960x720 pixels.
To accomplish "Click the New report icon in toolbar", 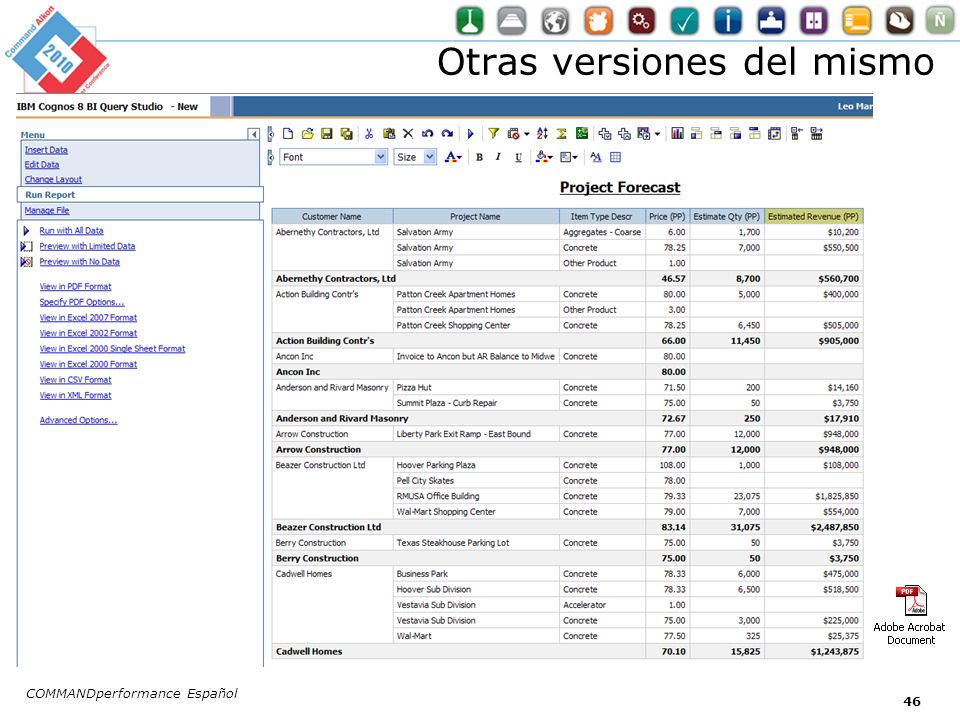I will click(288, 133).
